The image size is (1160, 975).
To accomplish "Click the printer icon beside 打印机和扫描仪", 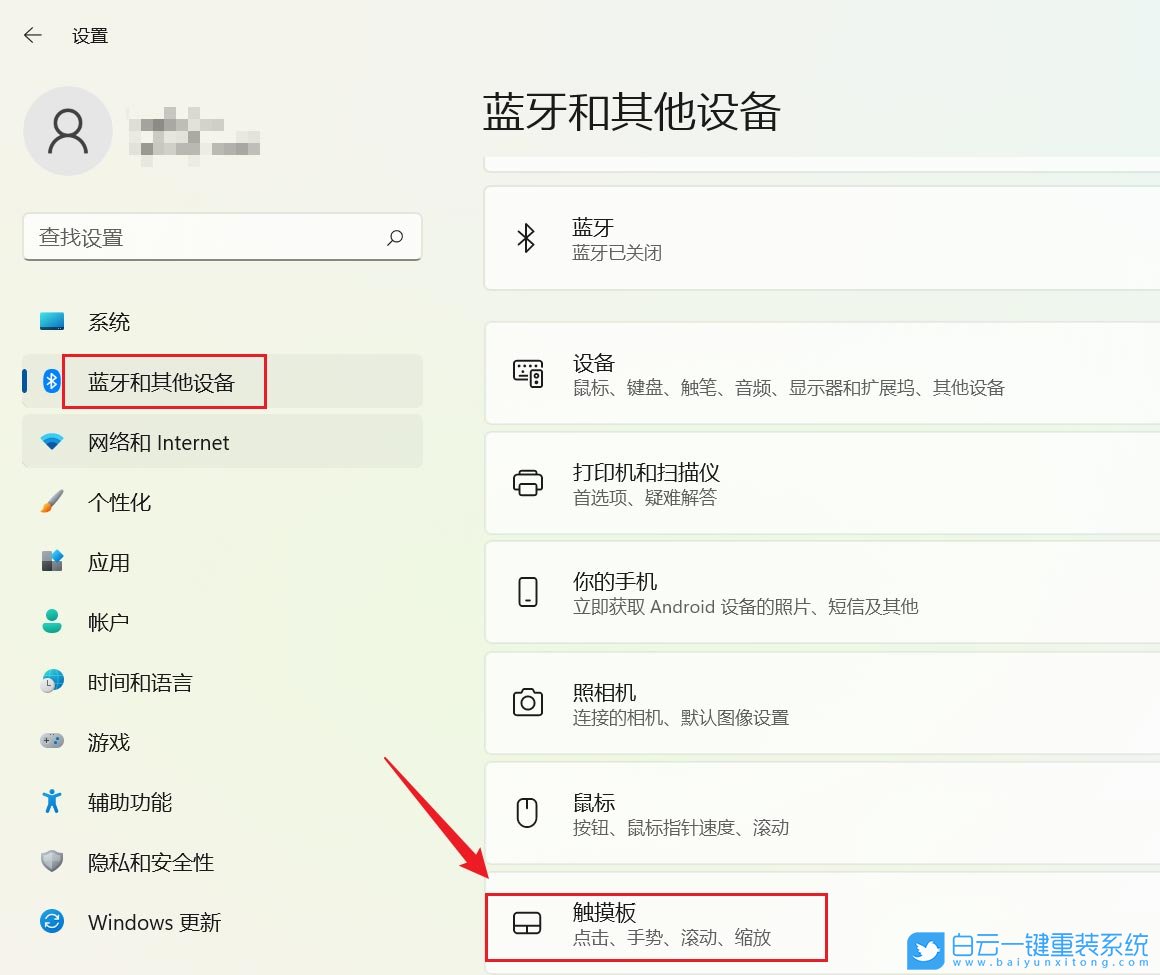I will coord(528,482).
